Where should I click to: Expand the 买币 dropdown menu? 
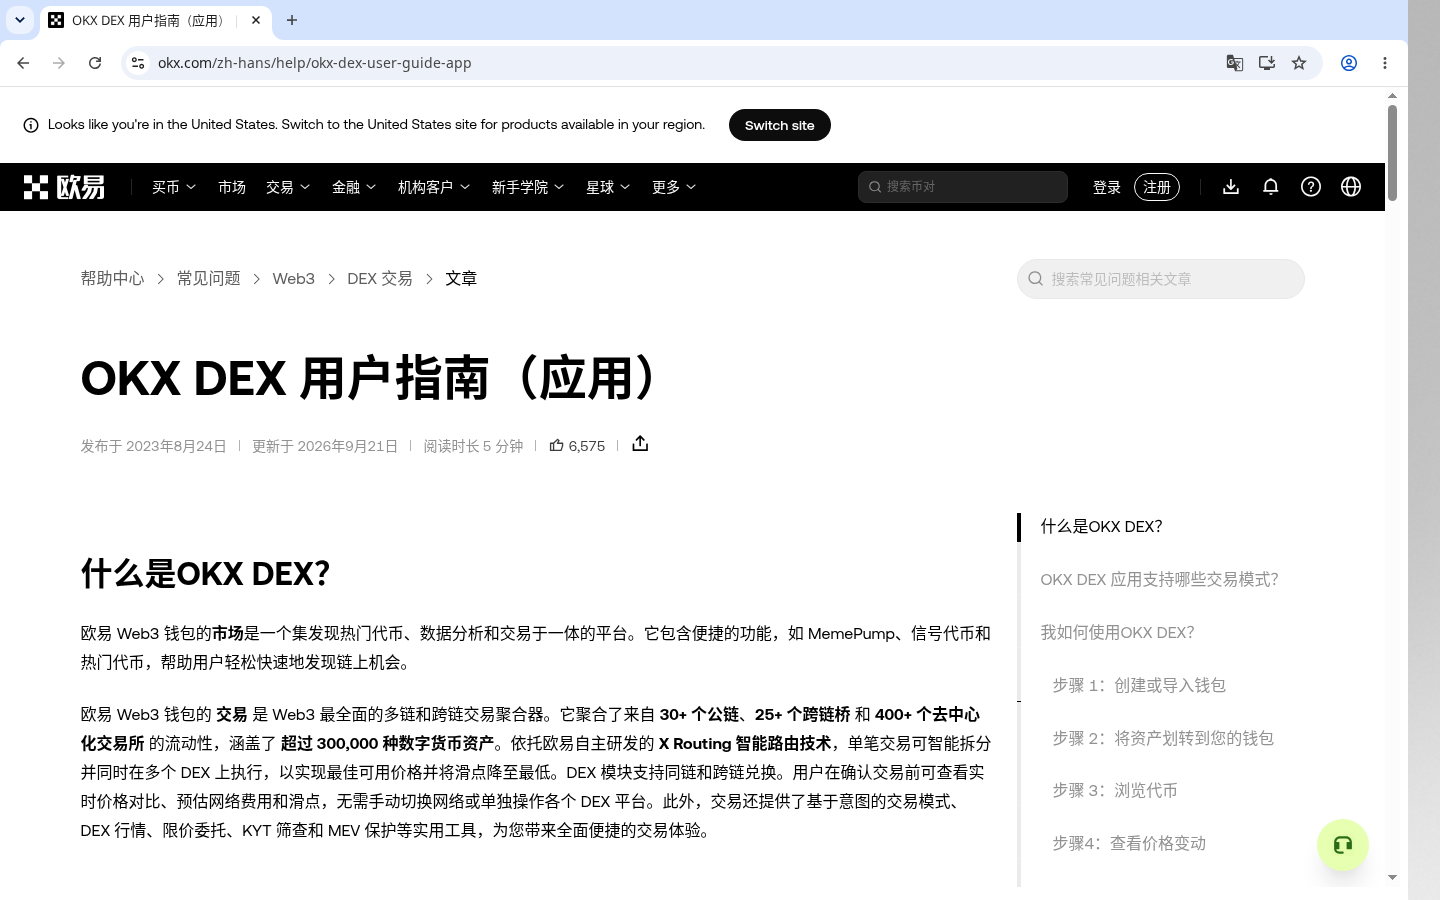pyautogui.click(x=174, y=187)
